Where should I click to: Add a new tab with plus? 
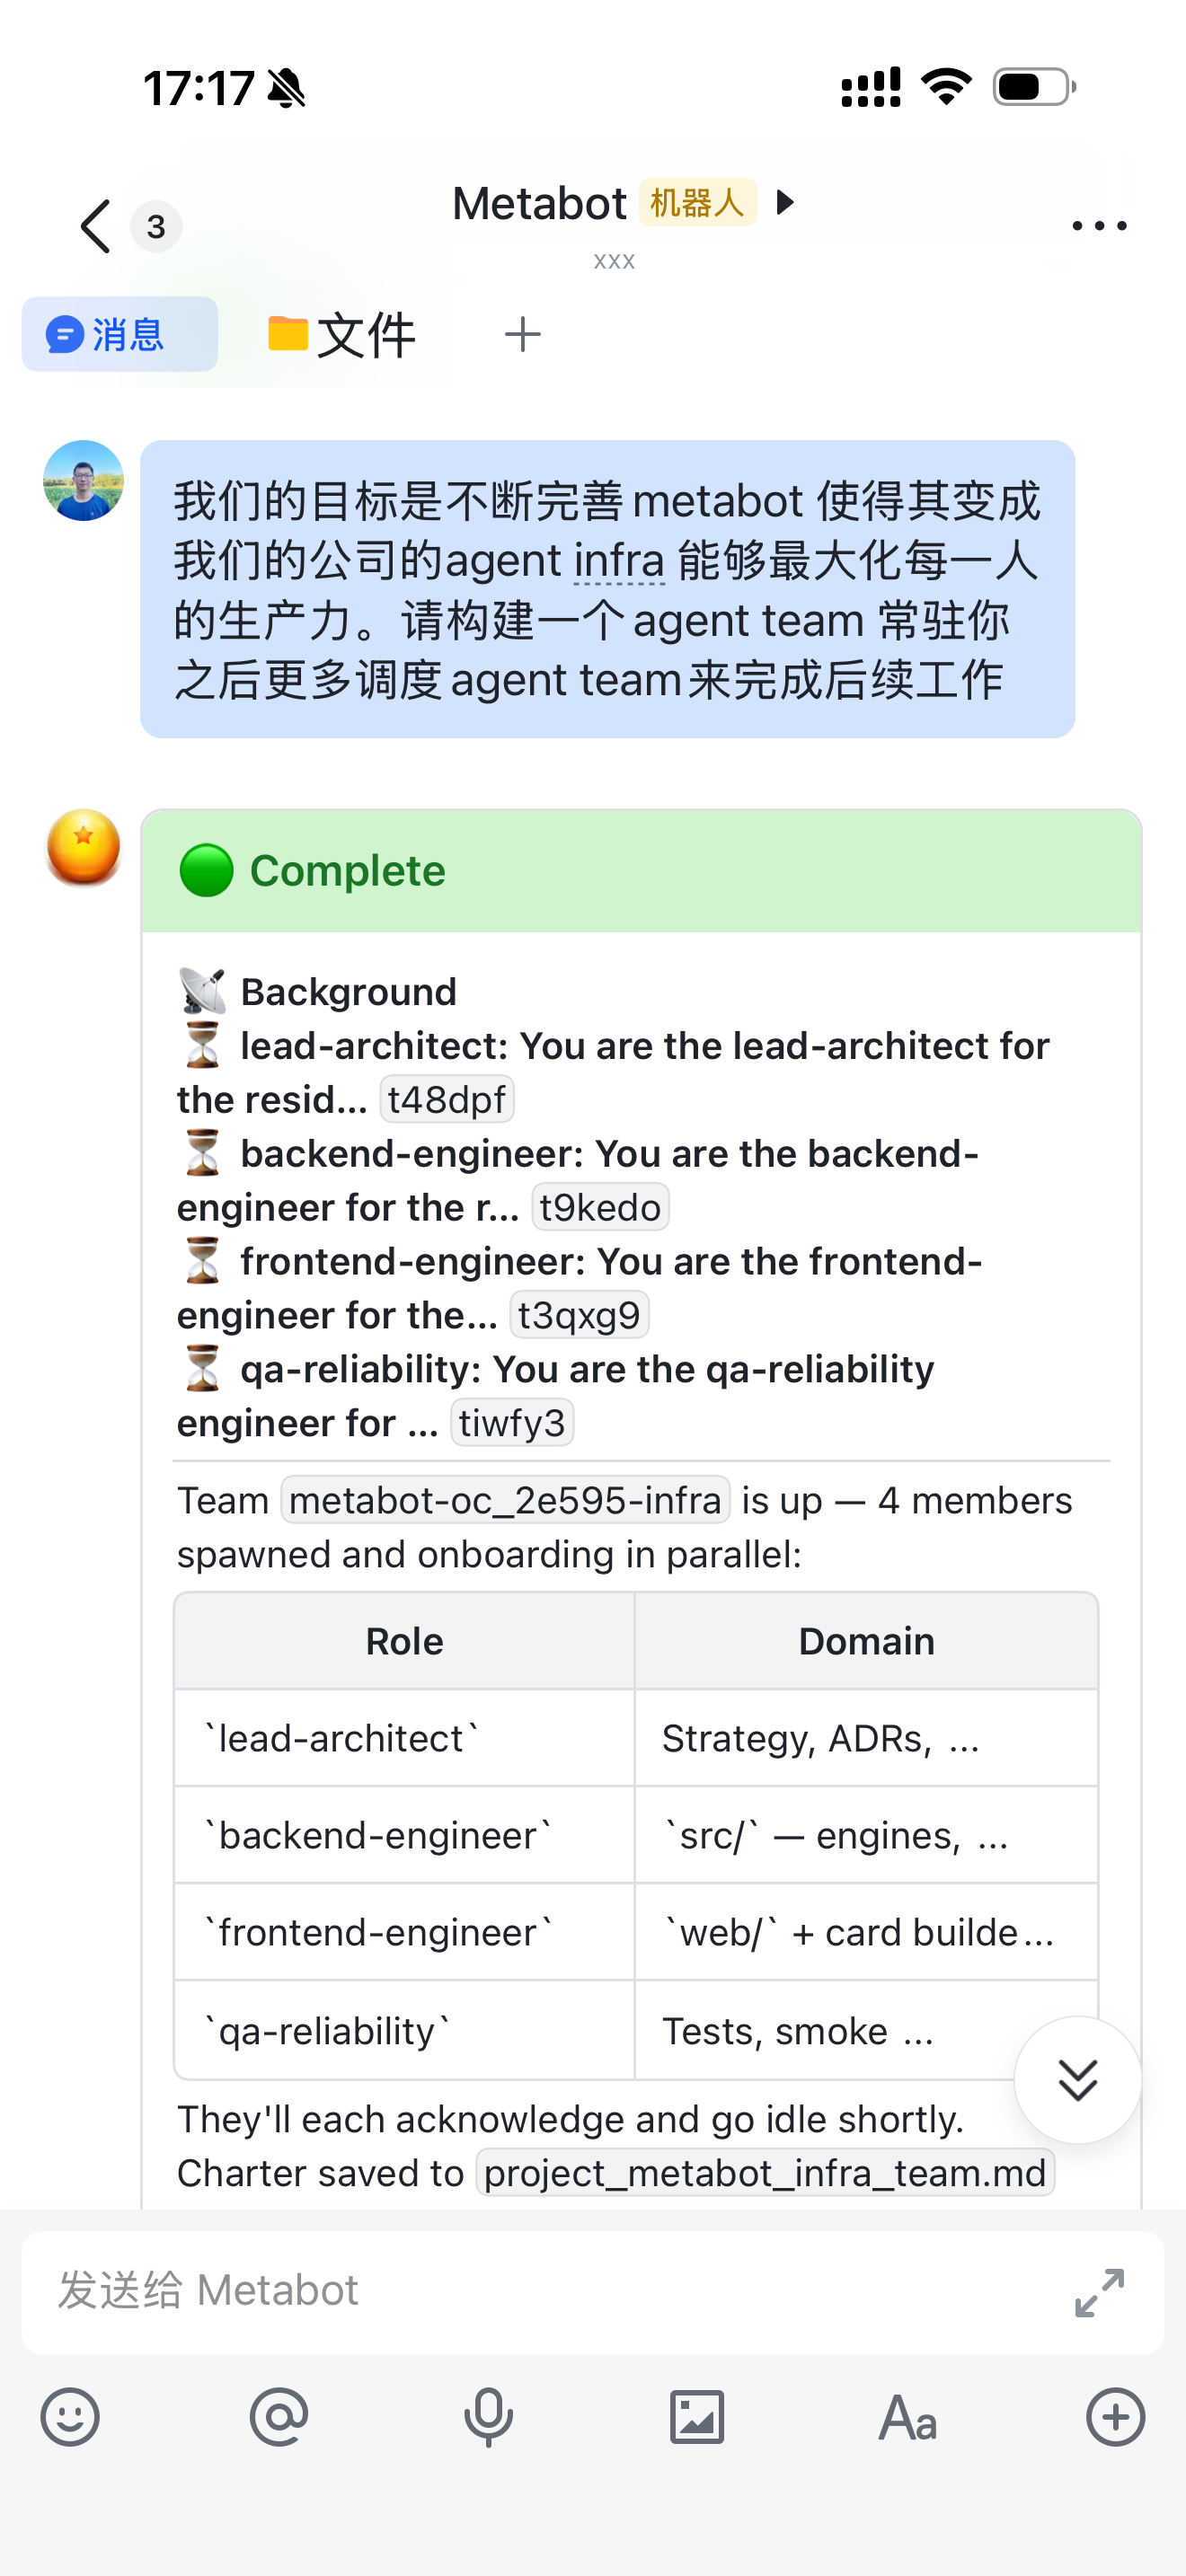coord(522,334)
